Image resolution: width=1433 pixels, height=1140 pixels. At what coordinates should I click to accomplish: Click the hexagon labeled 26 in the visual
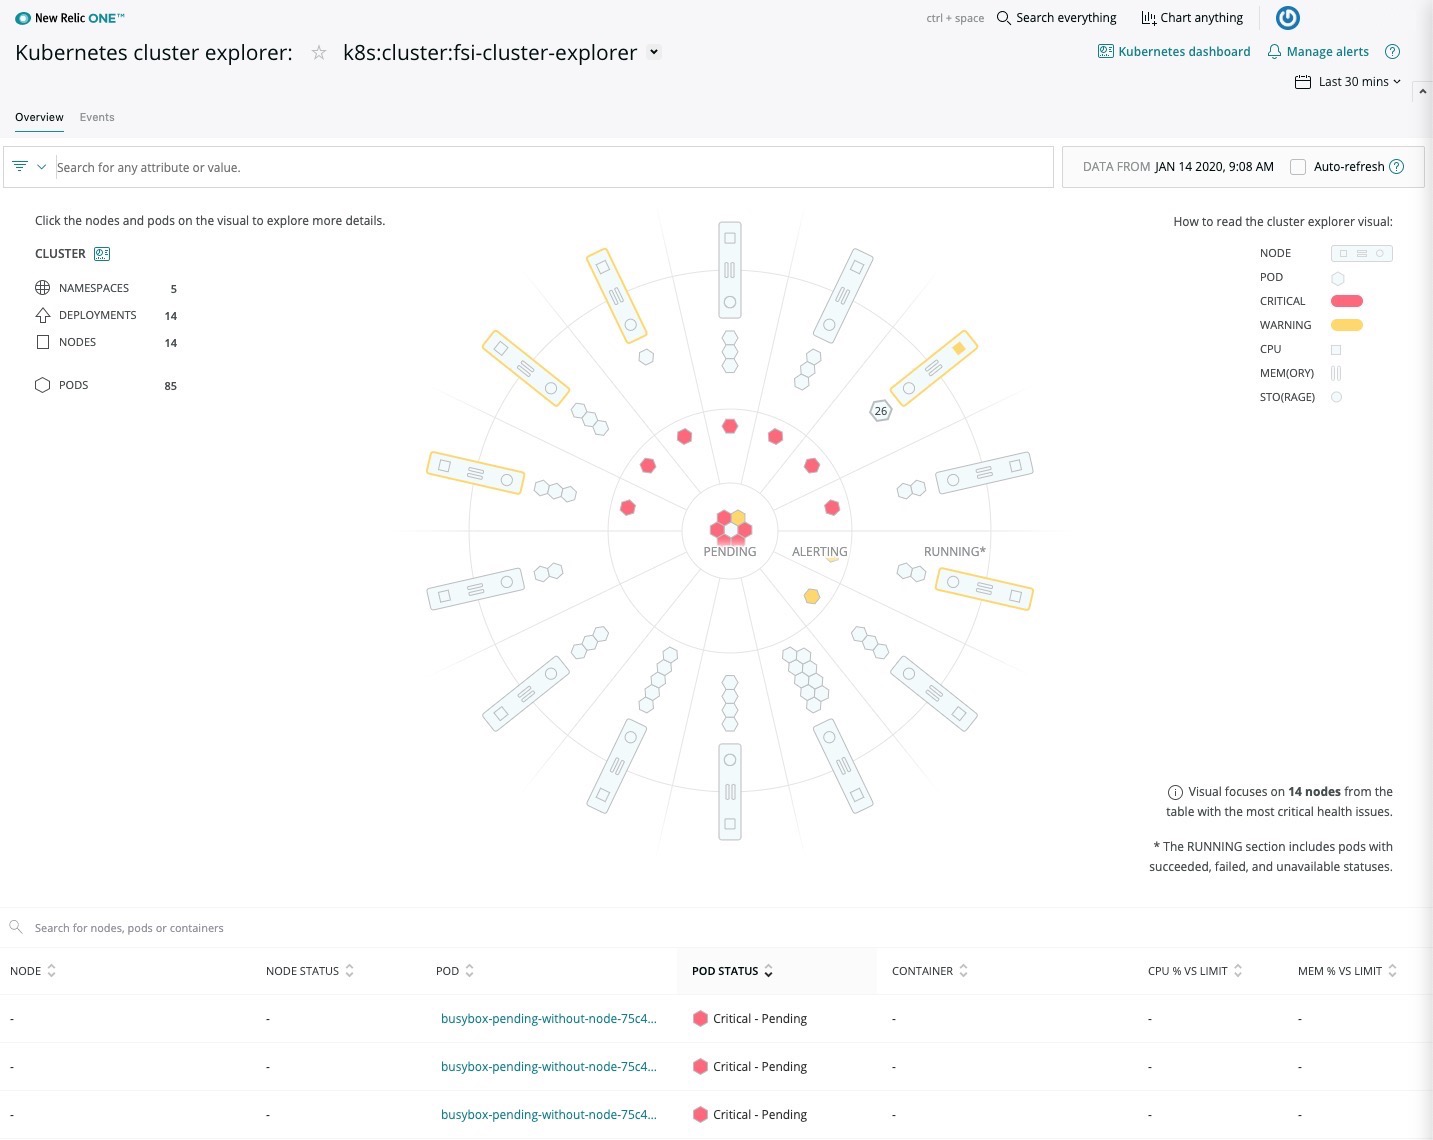[x=880, y=411]
